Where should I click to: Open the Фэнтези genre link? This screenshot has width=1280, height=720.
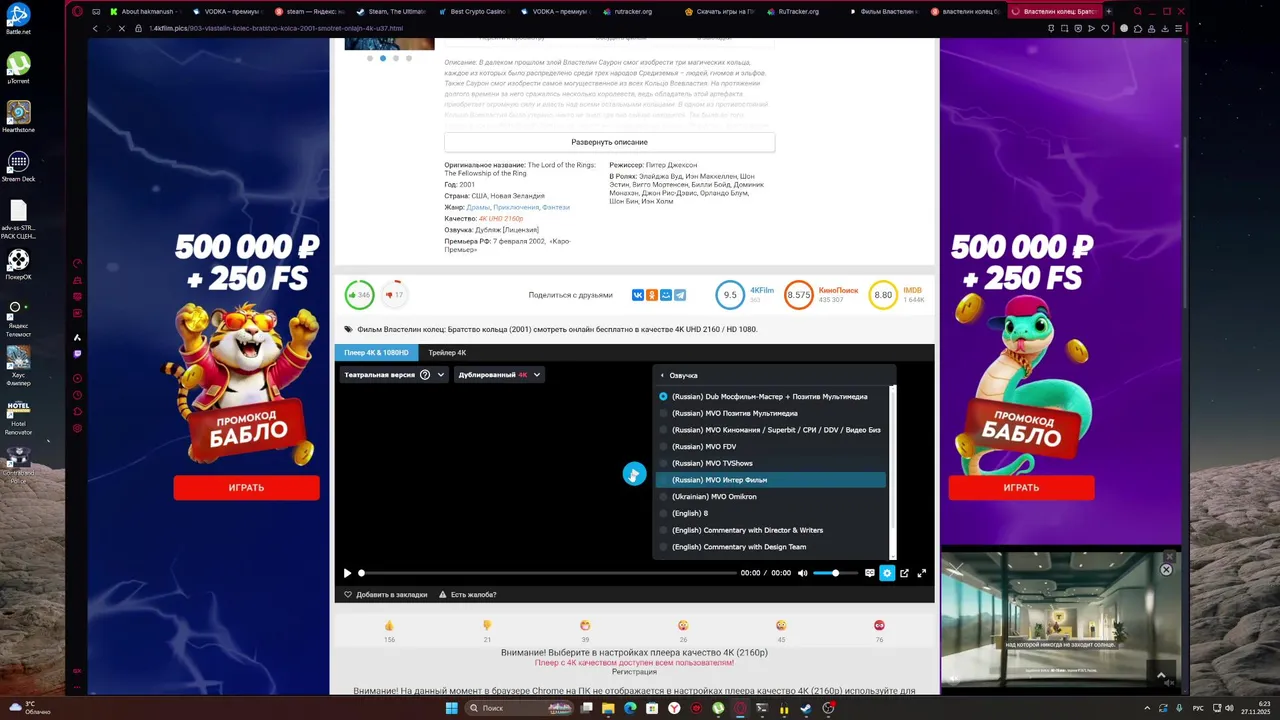pos(556,207)
